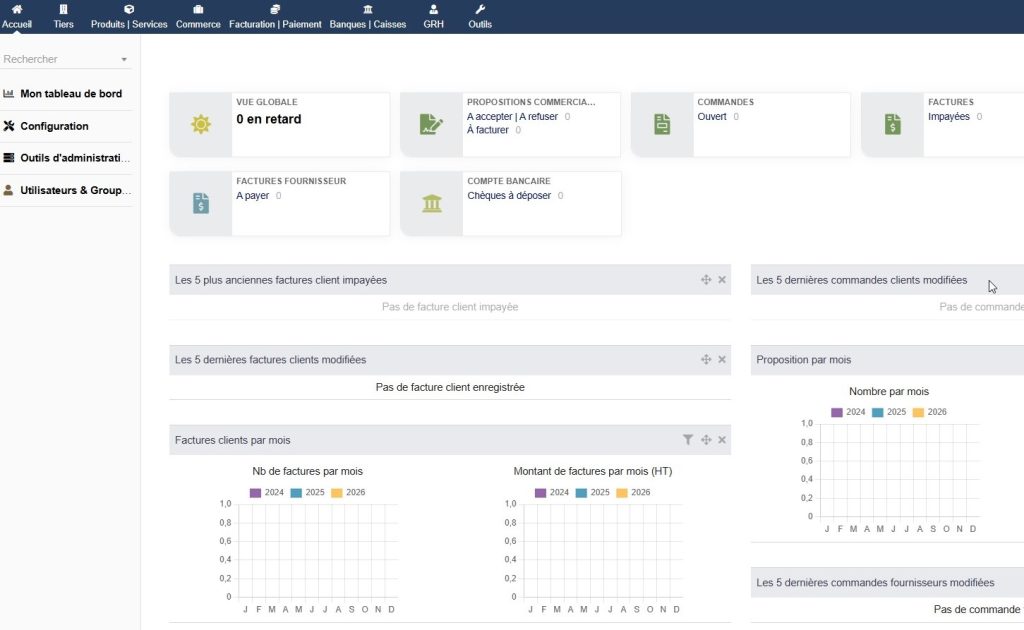The width and height of the screenshot is (1024, 630).
Task: Expand the Configuration sidebar entry
Action: click(54, 126)
